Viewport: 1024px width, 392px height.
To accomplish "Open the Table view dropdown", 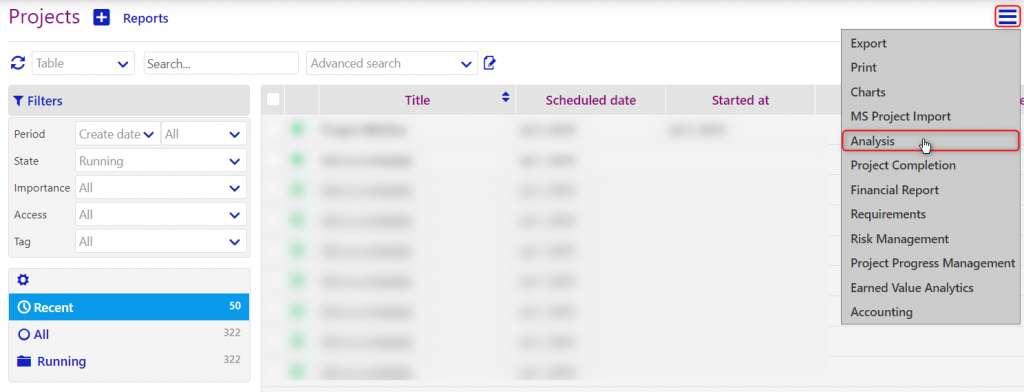I will click(x=83, y=63).
